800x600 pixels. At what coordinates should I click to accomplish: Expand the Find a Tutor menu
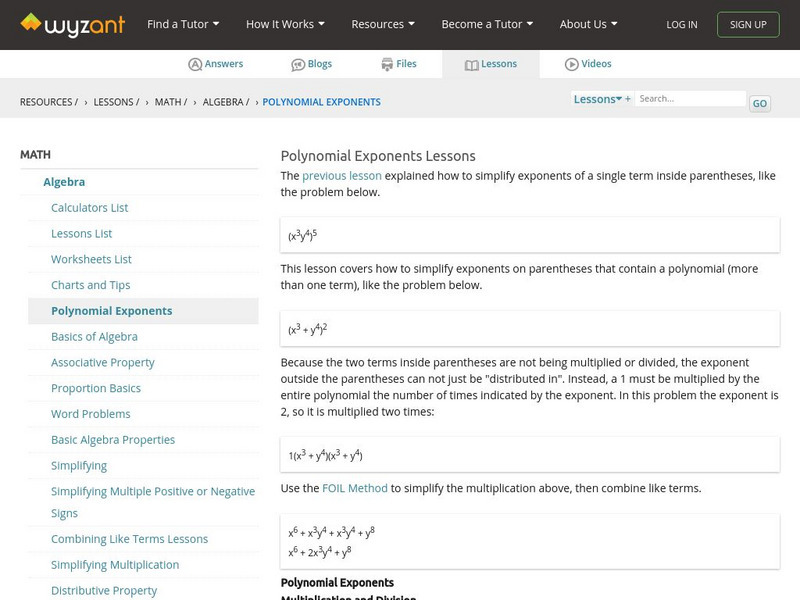click(183, 24)
